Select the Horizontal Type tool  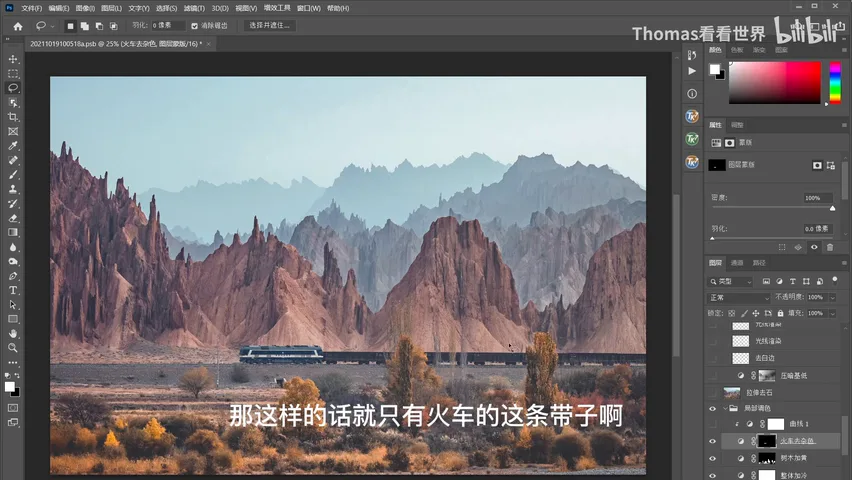pos(13,290)
